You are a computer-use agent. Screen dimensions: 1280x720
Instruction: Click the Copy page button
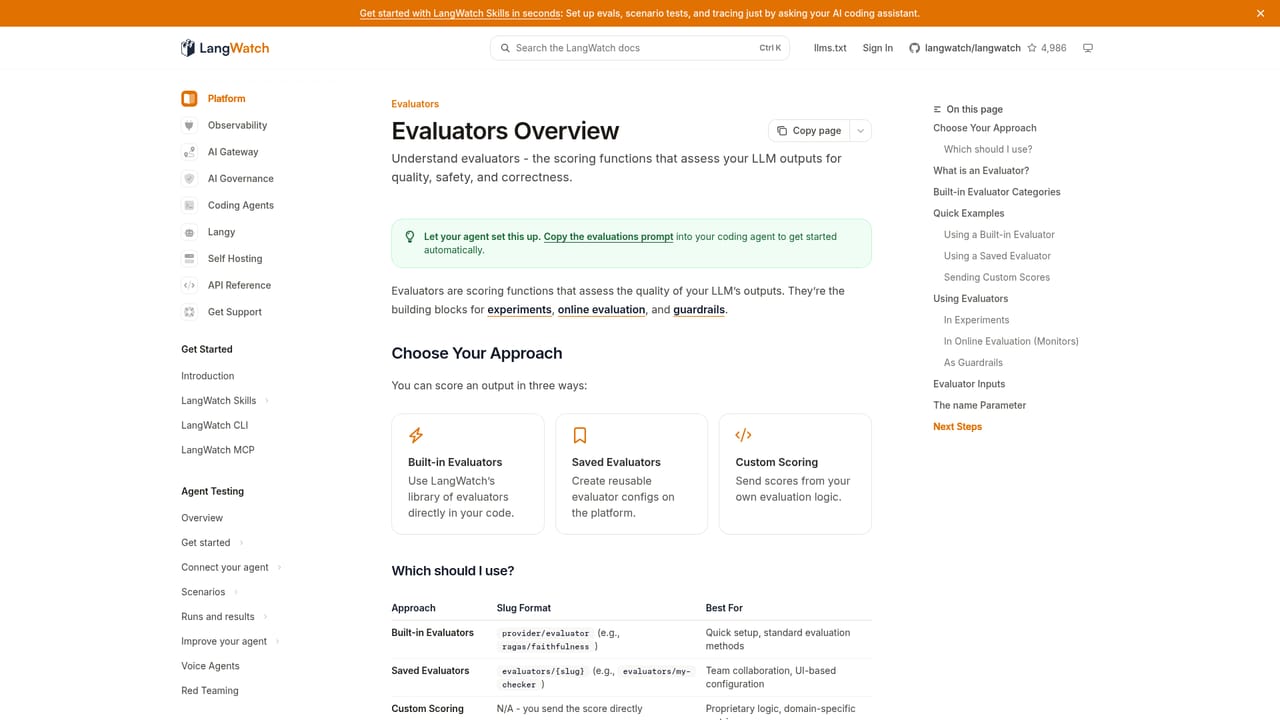pyautogui.click(x=809, y=131)
